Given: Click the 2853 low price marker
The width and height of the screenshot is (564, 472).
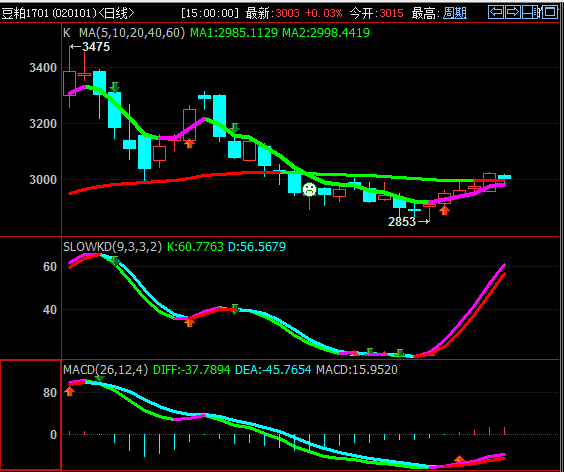Looking at the screenshot, I should point(409,222).
